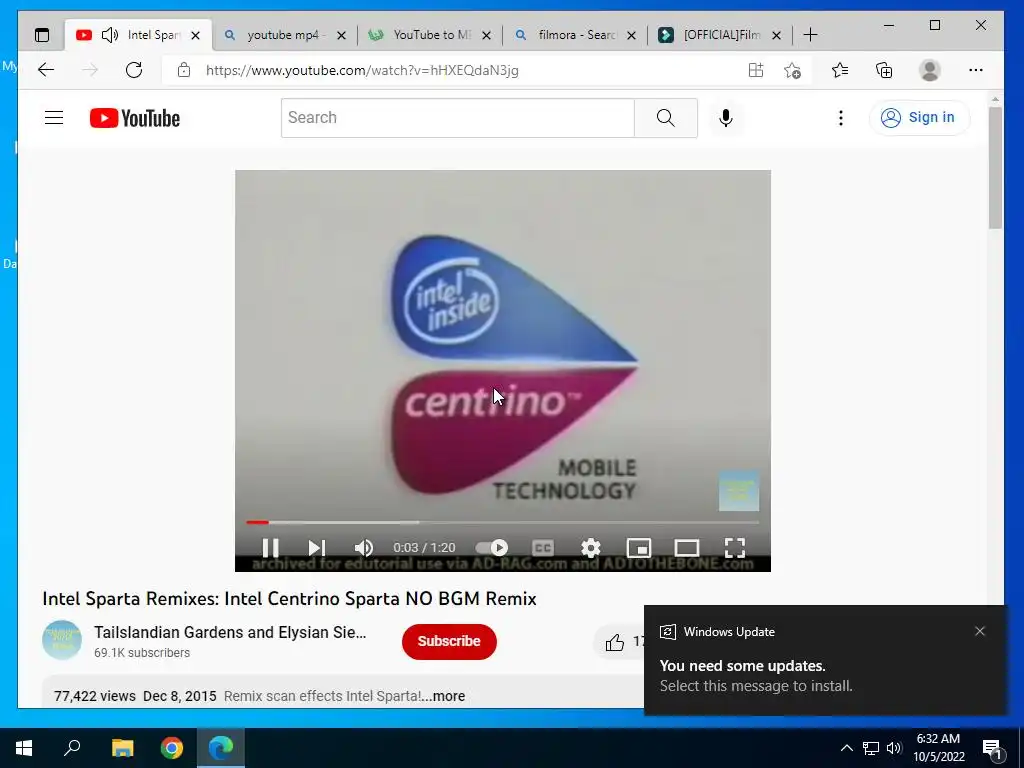Add this page to favorites

click(x=792, y=70)
